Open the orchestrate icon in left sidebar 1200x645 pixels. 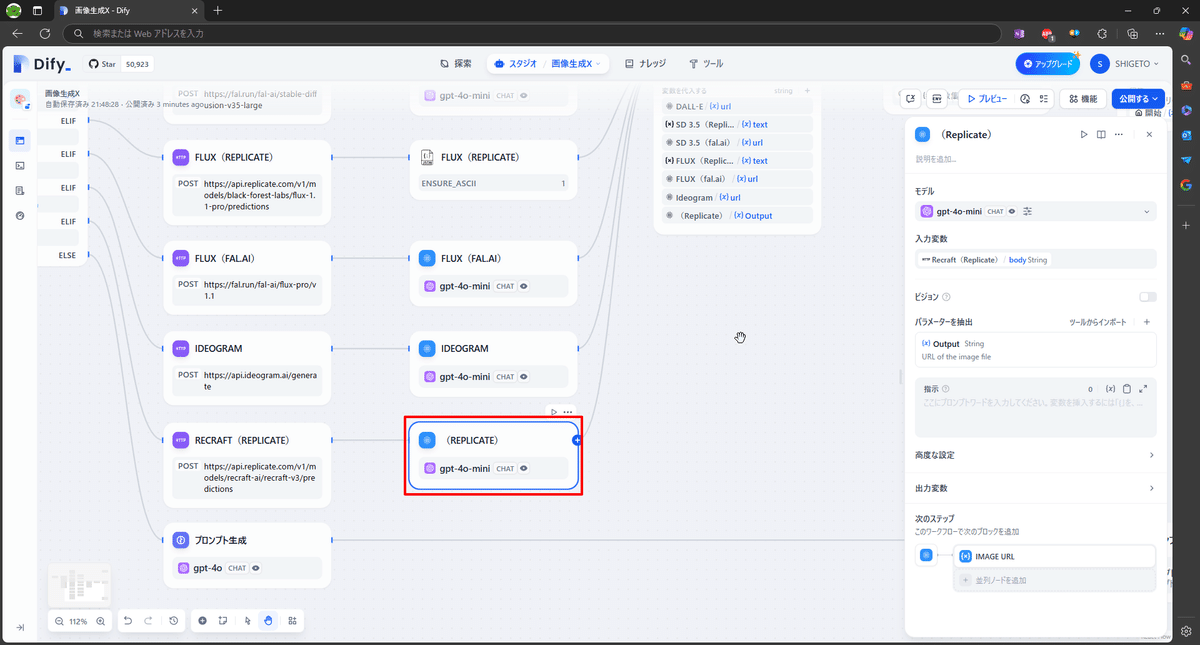coord(20,140)
